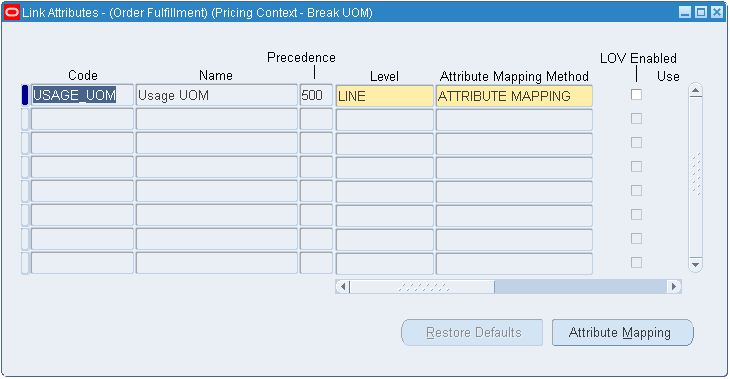Click the horizontal scrollbar thumb

422,287
